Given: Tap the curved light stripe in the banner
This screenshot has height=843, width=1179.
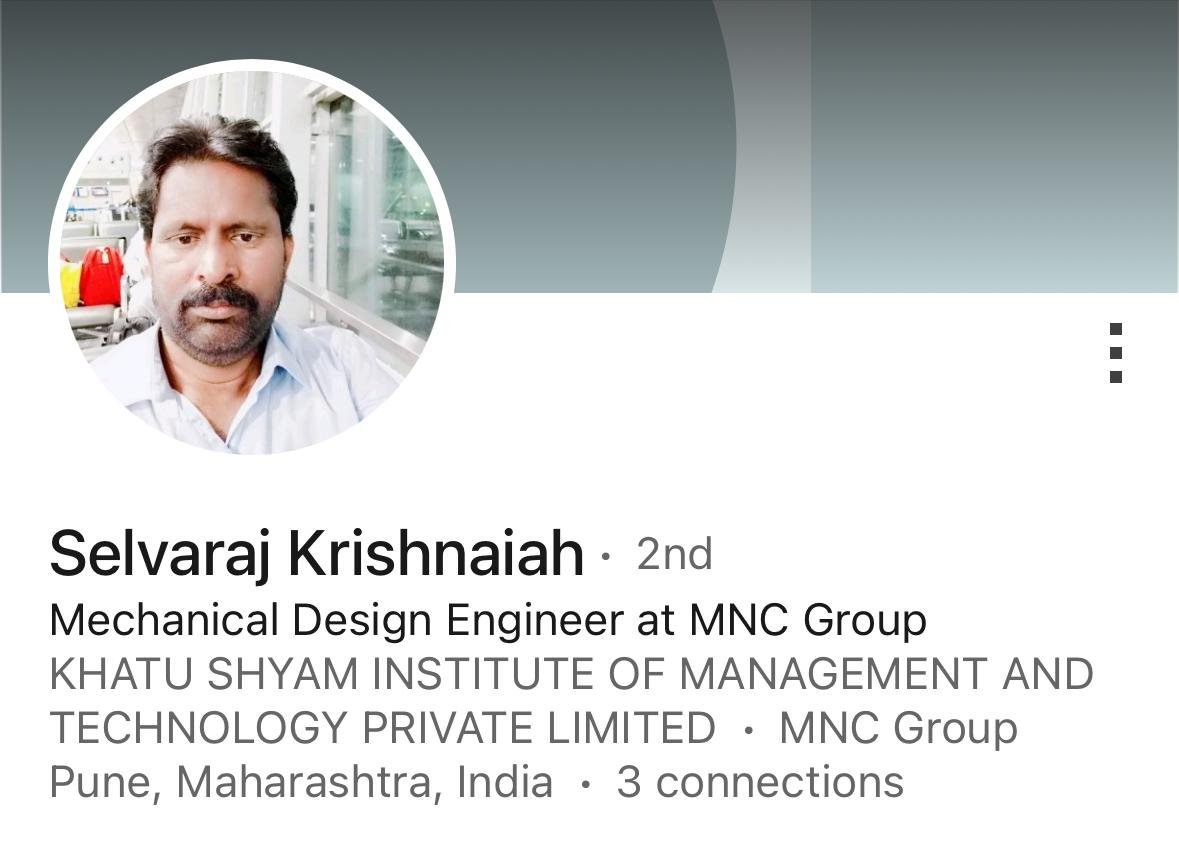Looking at the screenshot, I should pos(761,146).
